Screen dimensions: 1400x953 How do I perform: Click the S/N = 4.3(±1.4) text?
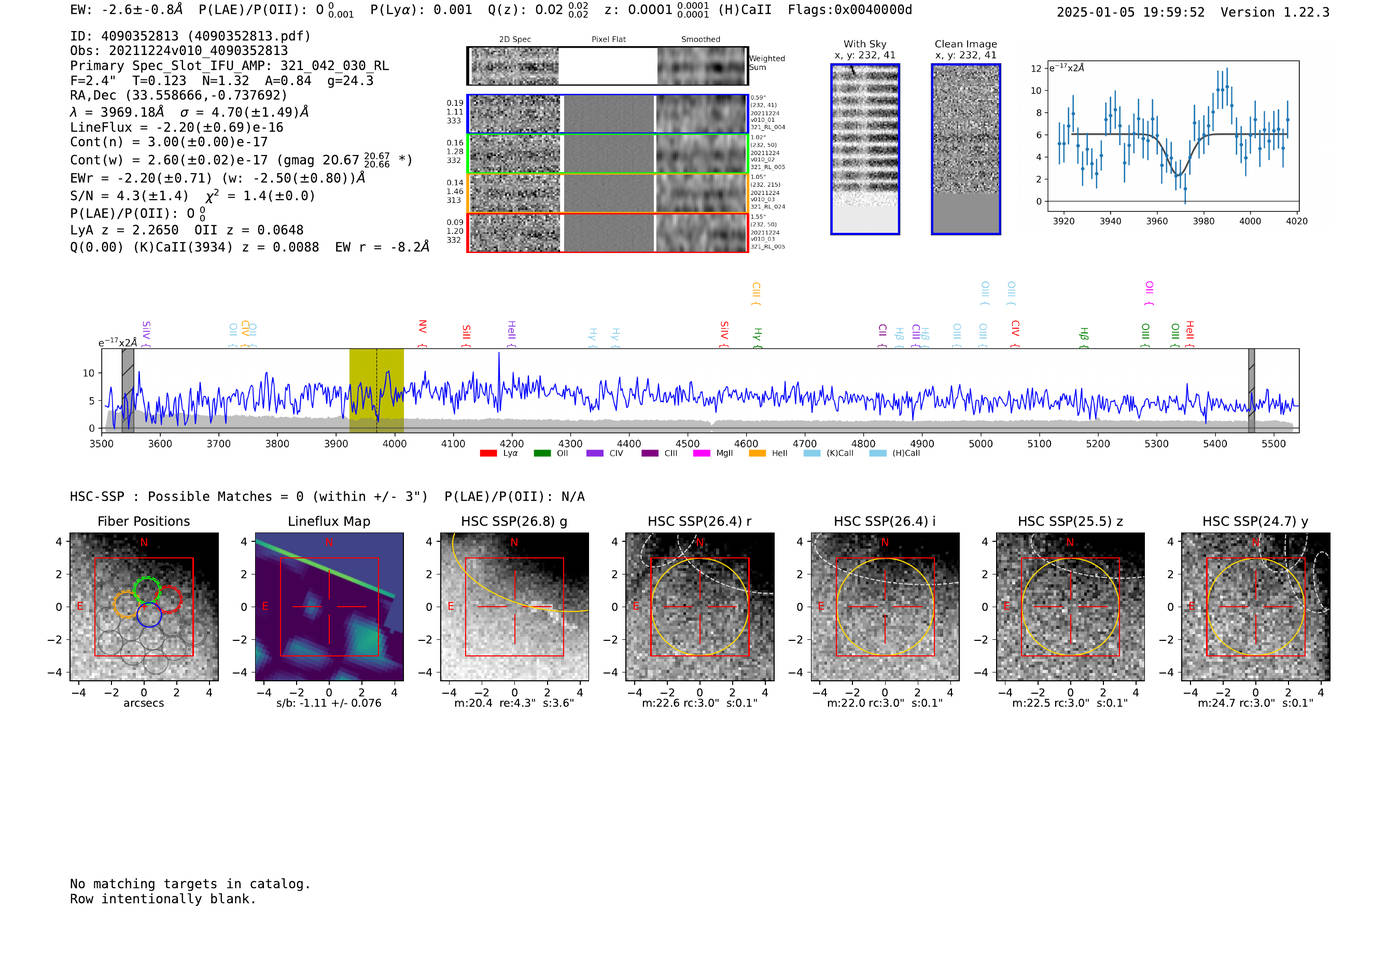[x=129, y=196]
